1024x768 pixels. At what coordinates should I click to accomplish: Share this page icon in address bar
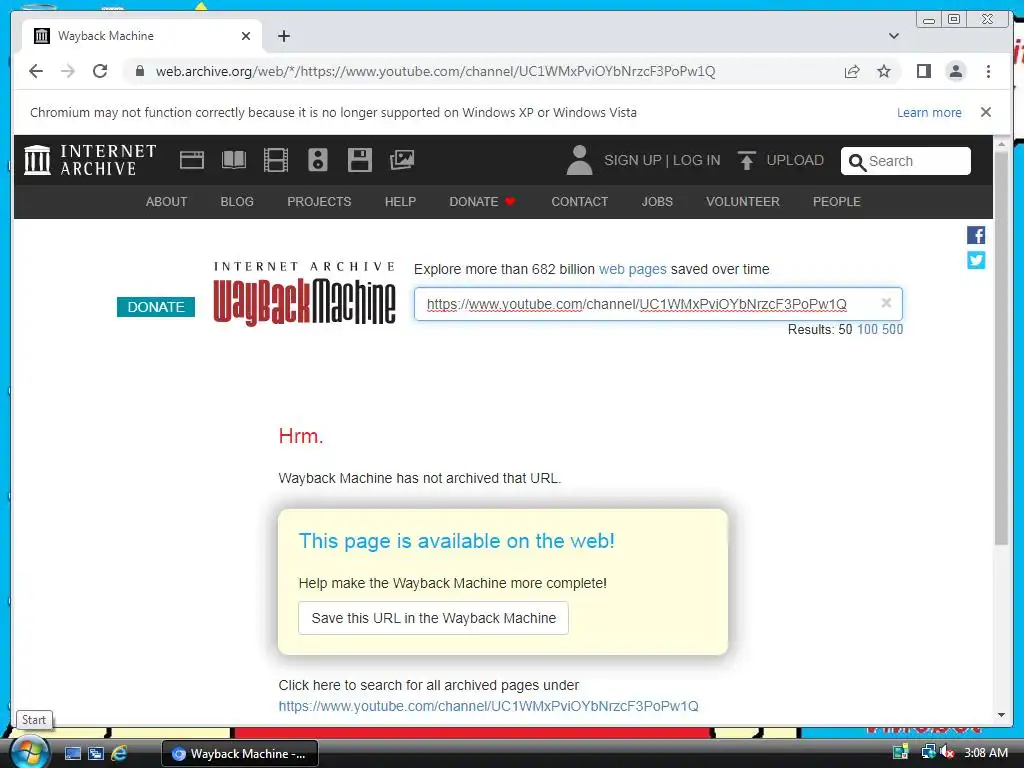[852, 71]
